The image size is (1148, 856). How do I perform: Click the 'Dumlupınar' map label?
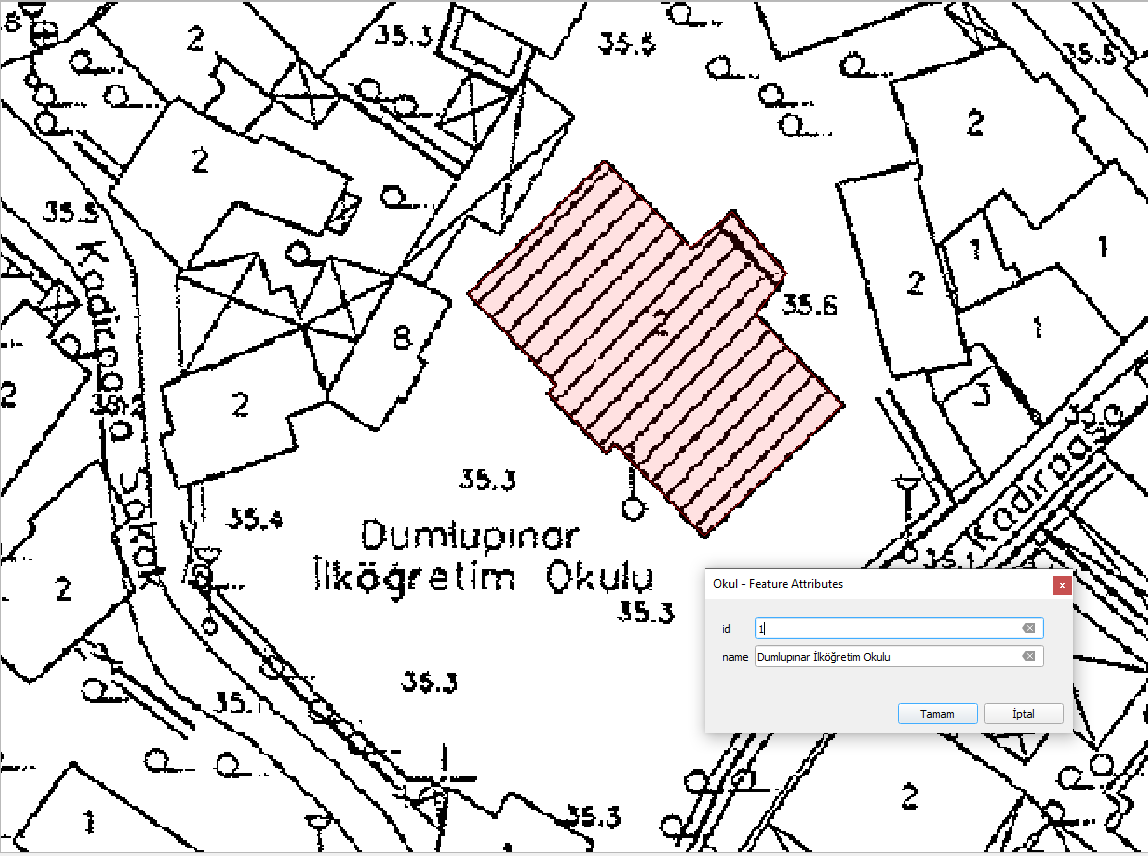point(471,537)
